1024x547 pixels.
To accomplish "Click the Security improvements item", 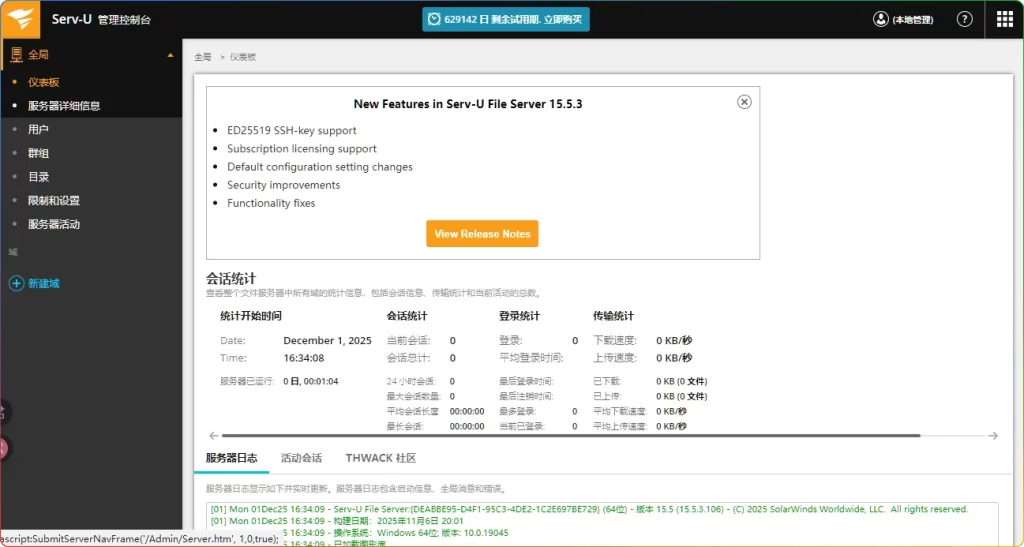I will coord(283,185).
